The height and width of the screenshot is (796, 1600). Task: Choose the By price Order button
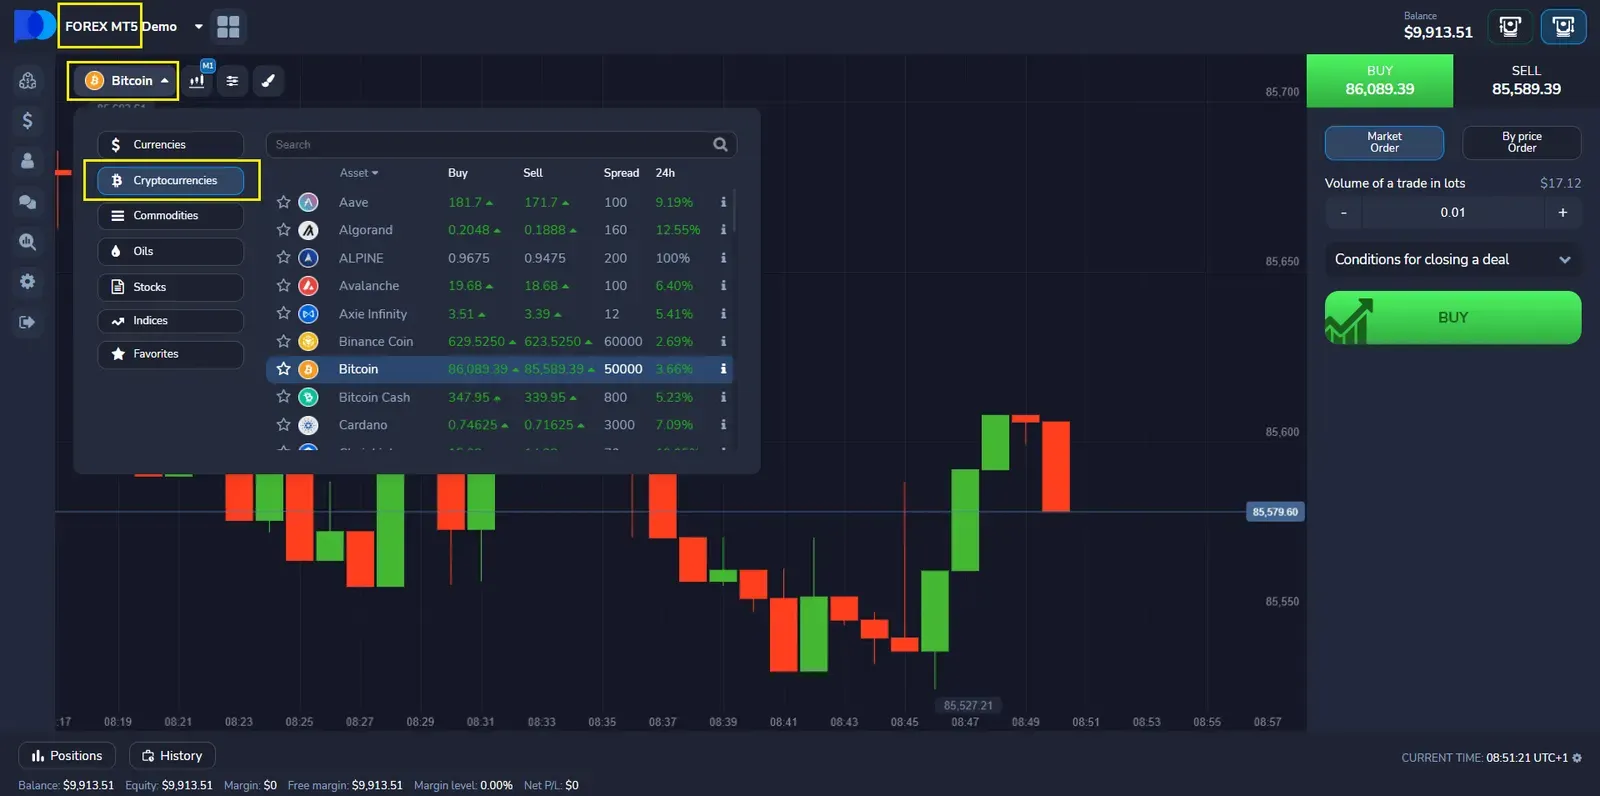click(1521, 143)
